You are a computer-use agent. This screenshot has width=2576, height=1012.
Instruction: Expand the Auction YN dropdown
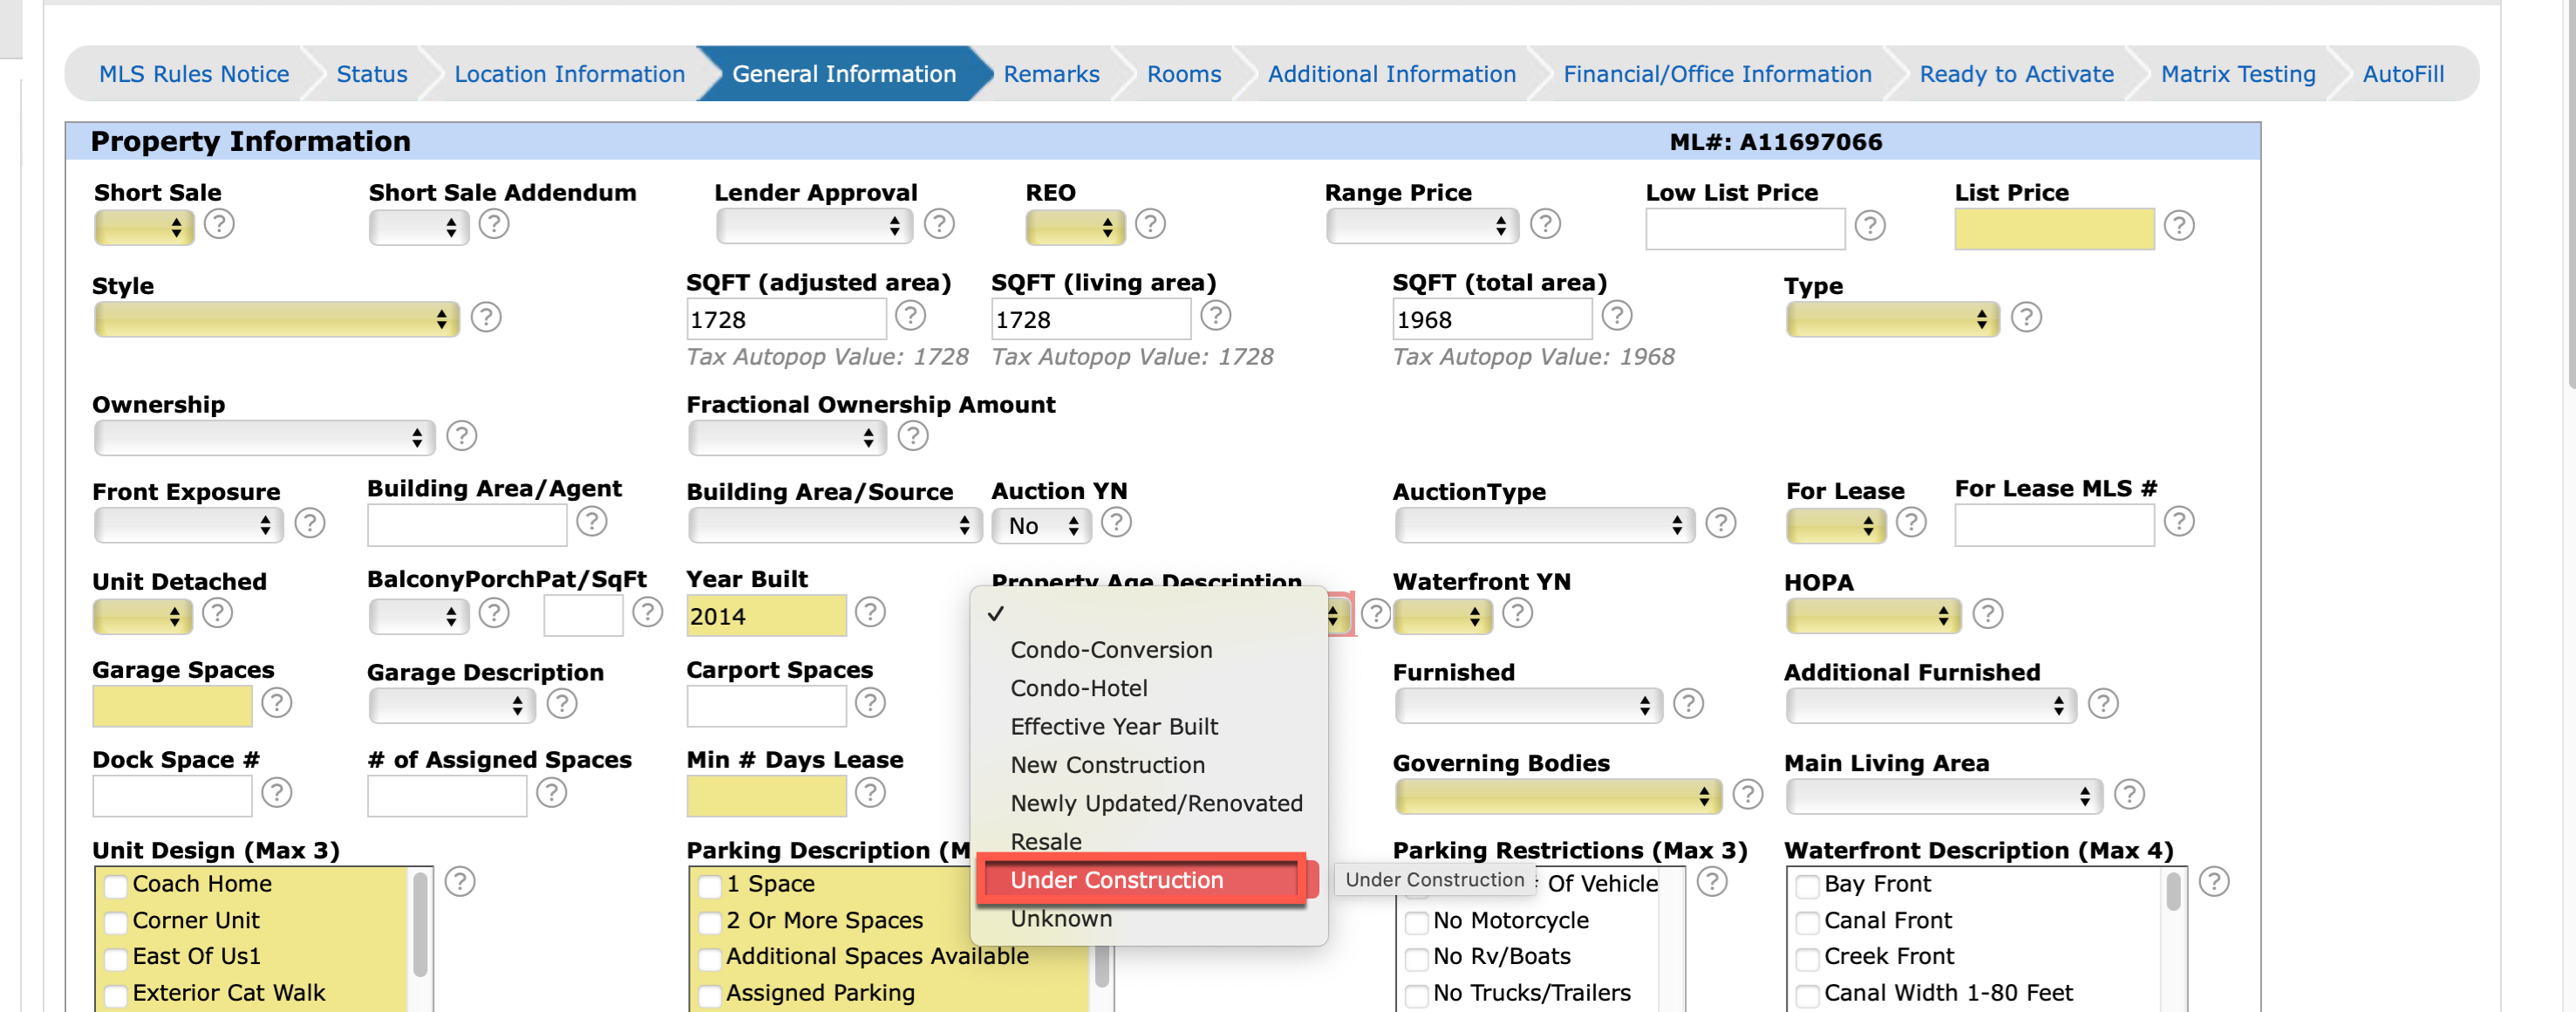point(1041,526)
